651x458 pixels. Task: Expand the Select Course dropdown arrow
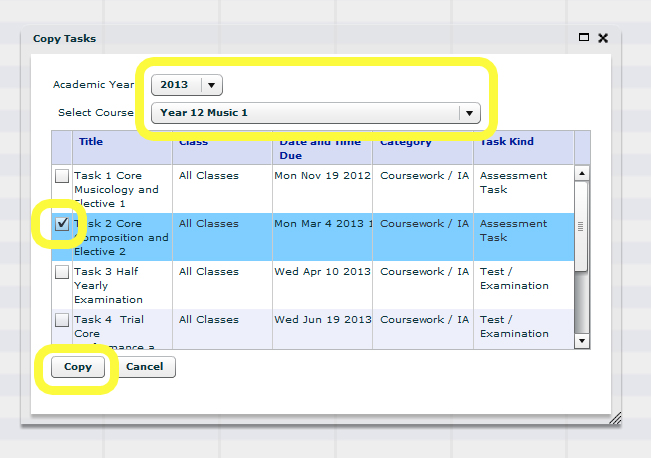coord(468,113)
